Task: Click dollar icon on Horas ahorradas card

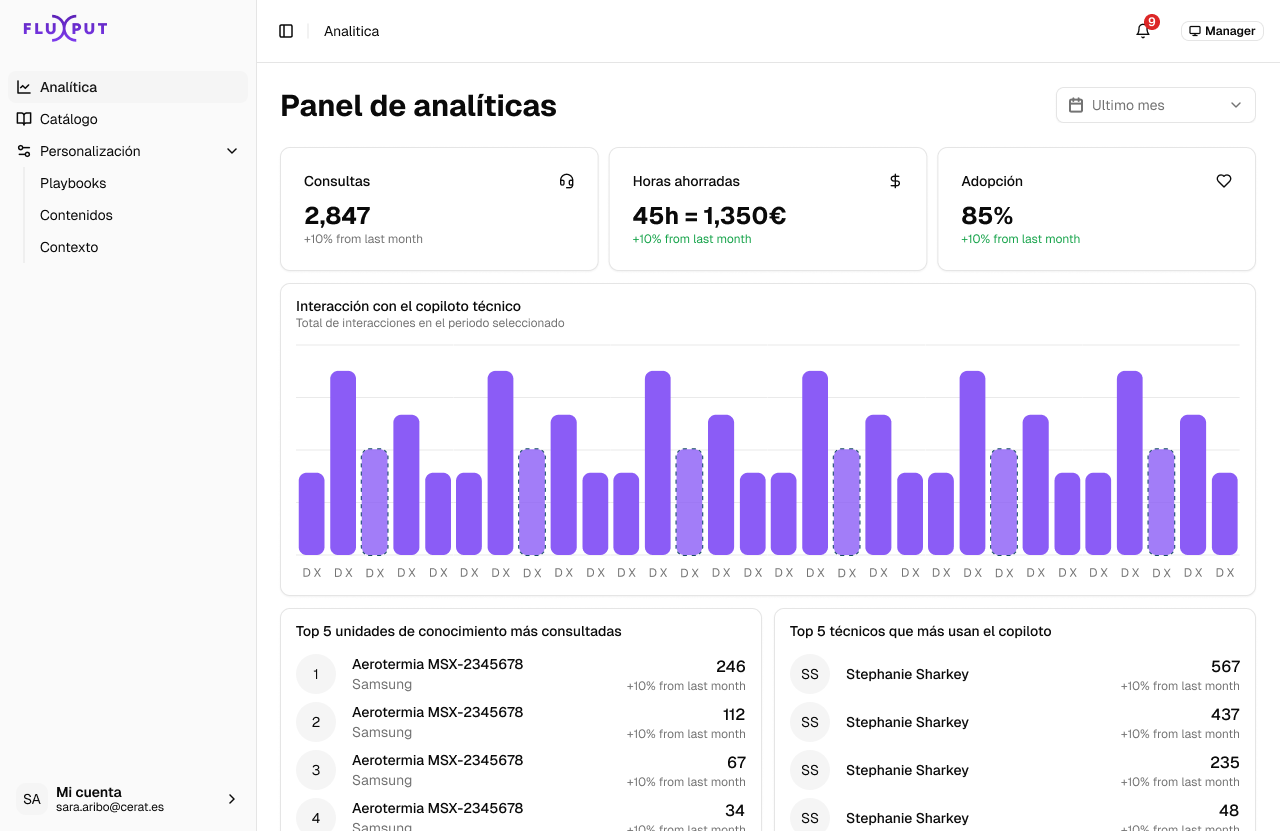Action: coord(895,181)
